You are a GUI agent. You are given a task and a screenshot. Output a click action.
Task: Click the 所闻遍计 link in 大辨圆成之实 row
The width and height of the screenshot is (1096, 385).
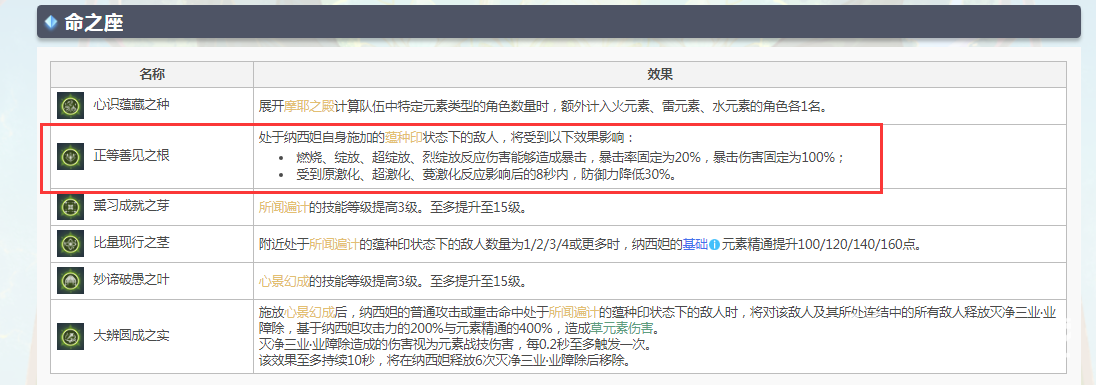coord(573,311)
